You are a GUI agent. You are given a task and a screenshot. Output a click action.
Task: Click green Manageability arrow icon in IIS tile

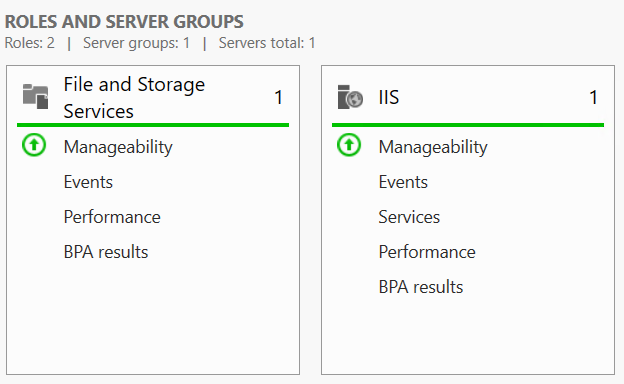[x=349, y=145]
